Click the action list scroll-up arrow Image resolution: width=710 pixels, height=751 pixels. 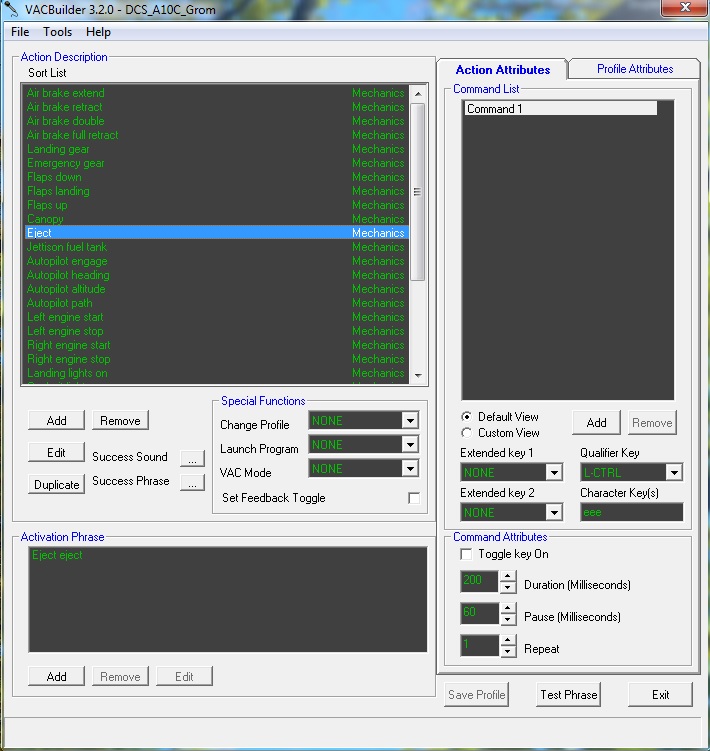coord(418,94)
